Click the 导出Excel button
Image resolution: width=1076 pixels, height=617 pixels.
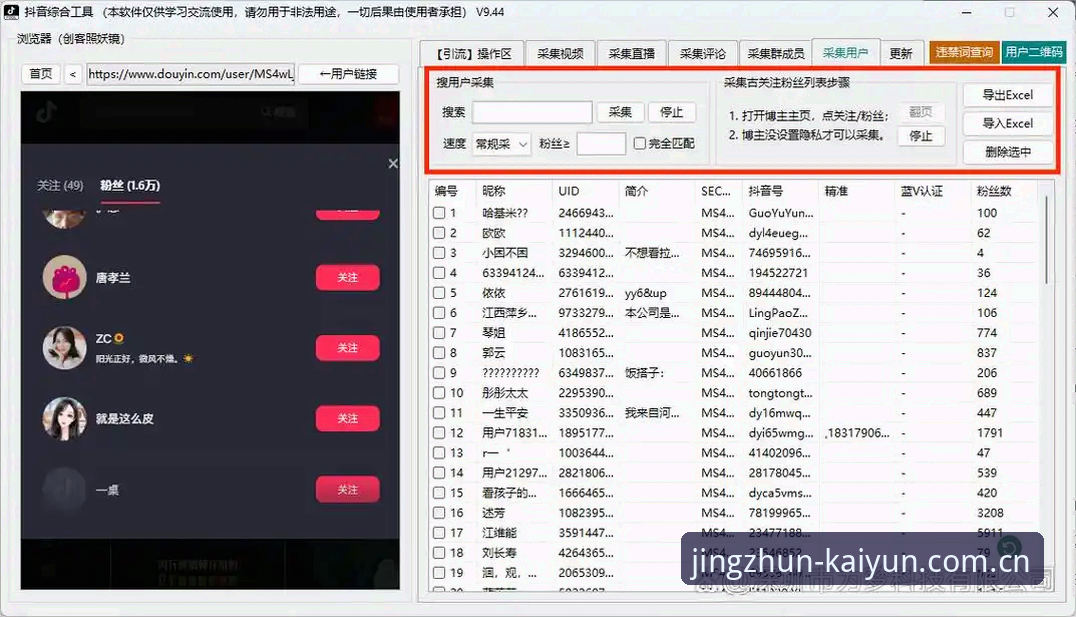coord(1007,95)
